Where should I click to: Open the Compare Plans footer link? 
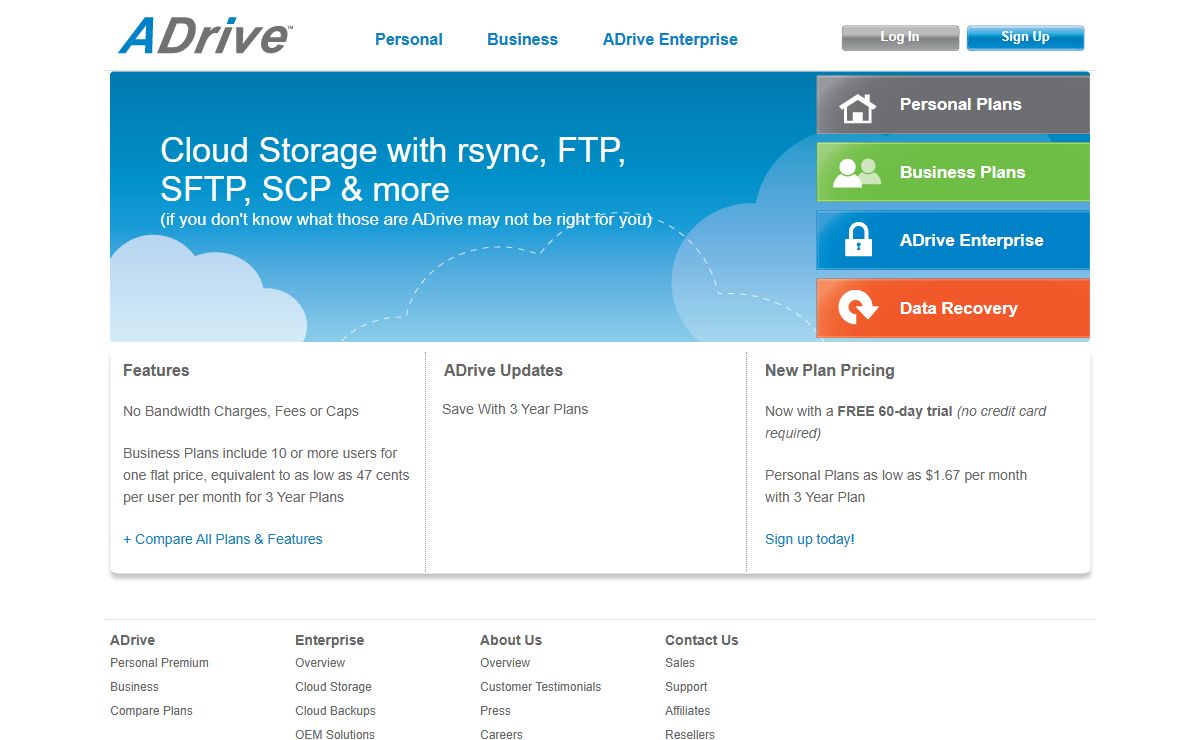152,711
